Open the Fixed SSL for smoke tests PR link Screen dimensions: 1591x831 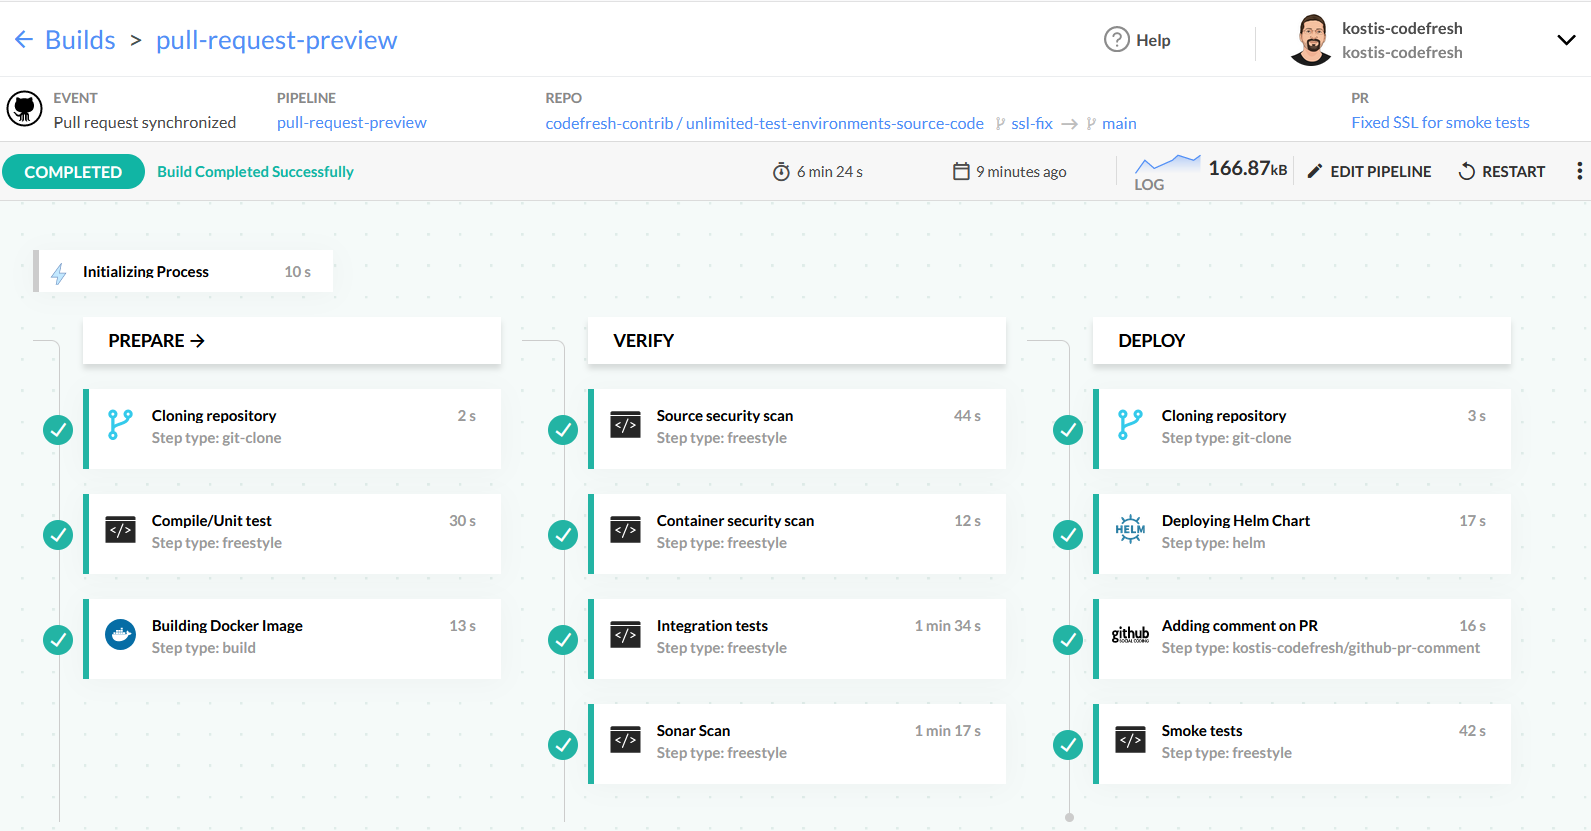(1440, 123)
